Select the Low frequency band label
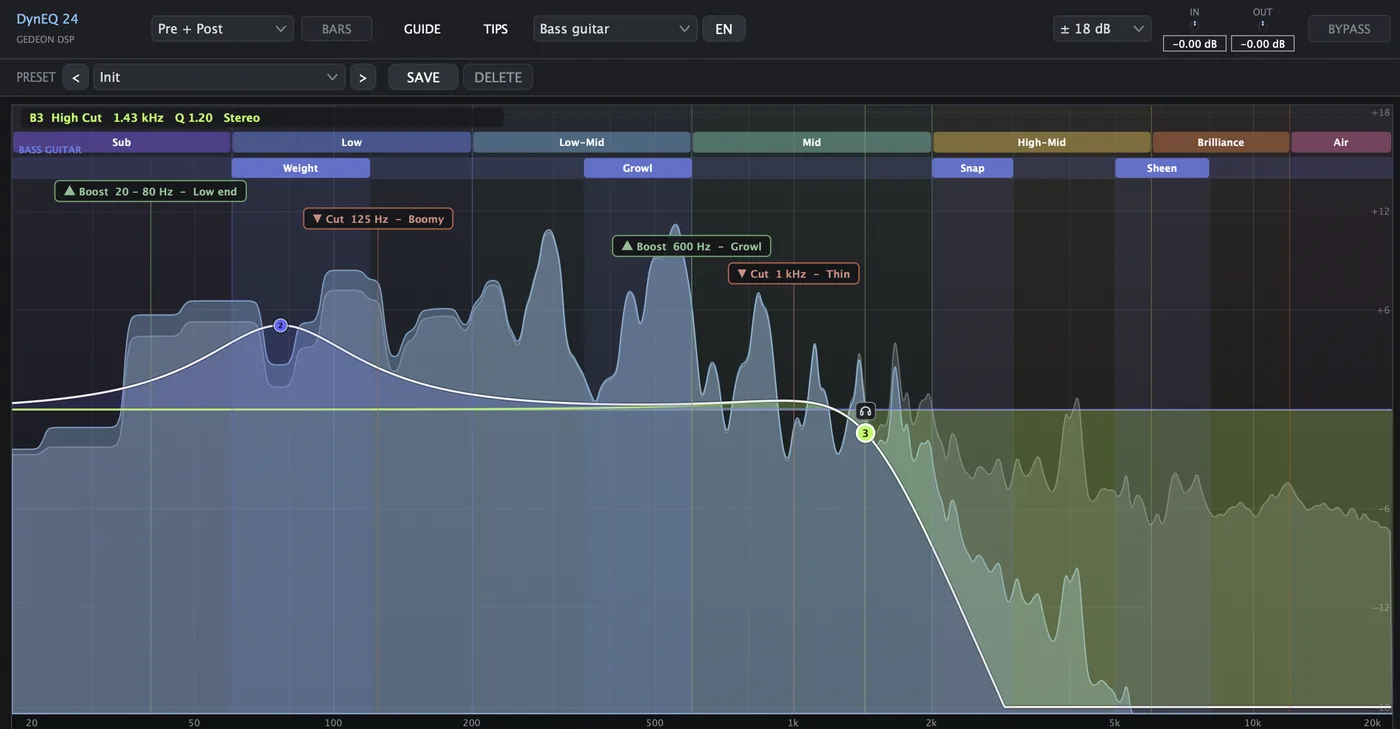The height and width of the screenshot is (729, 1400). tap(352, 142)
